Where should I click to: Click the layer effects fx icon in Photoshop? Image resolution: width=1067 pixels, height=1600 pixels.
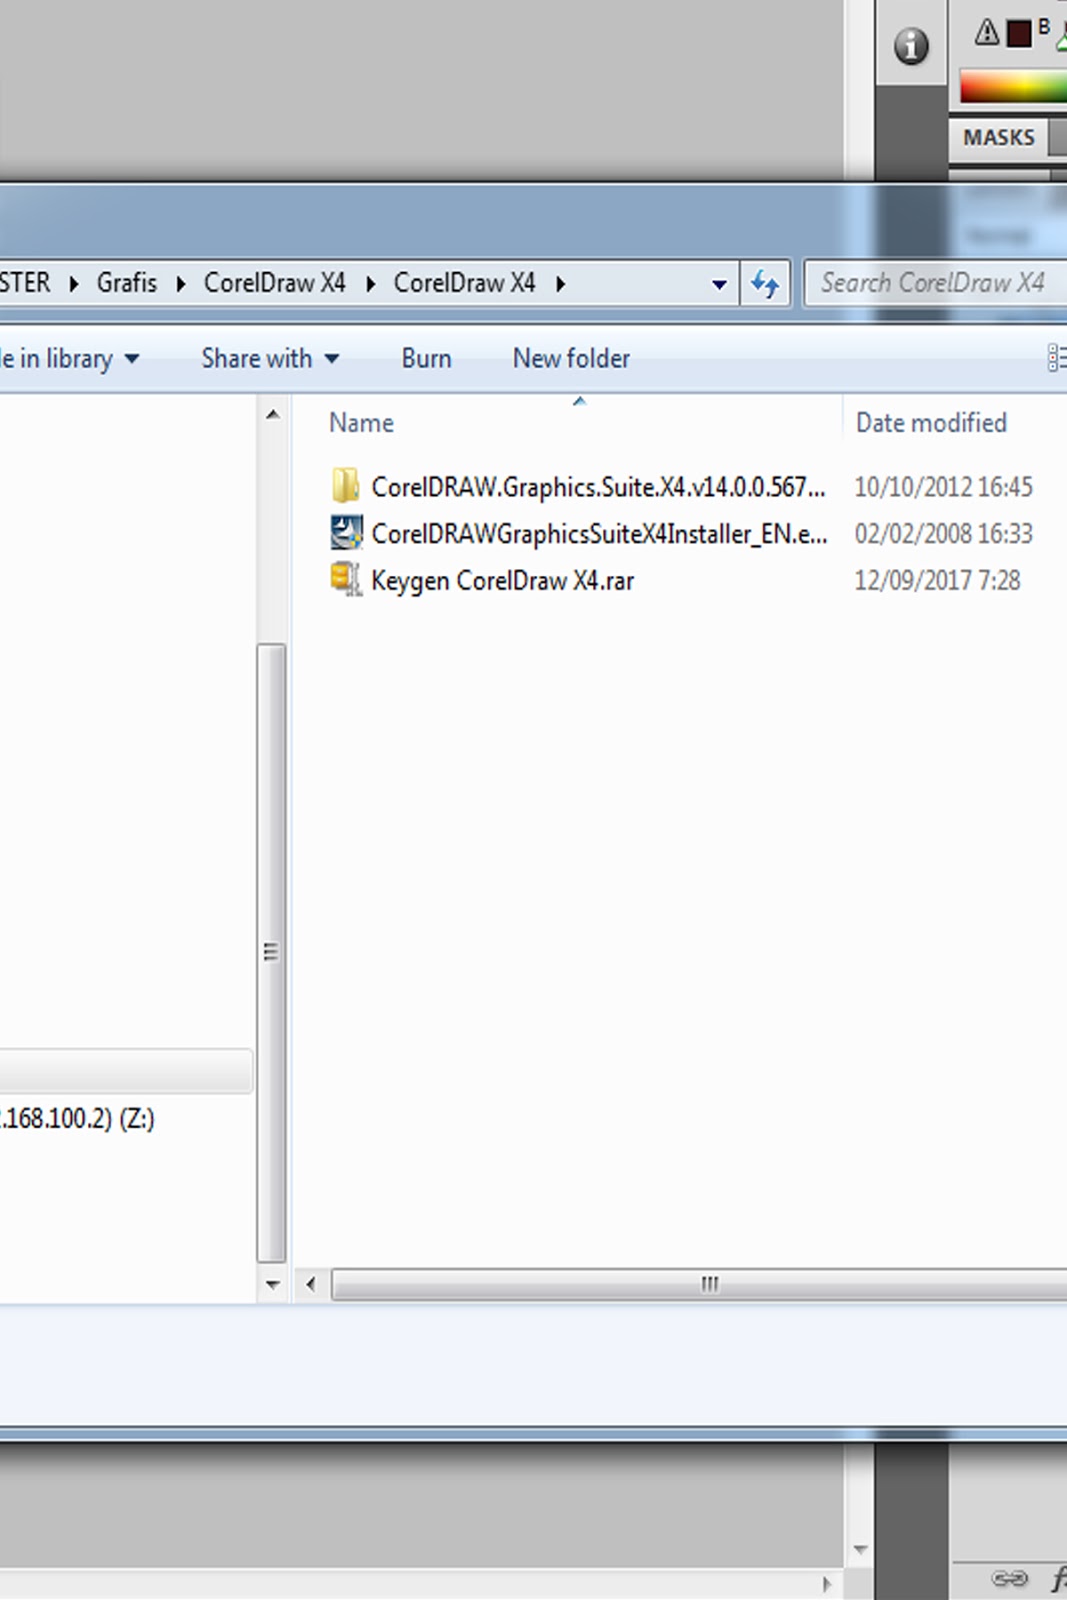[x=1058, y=1579]
